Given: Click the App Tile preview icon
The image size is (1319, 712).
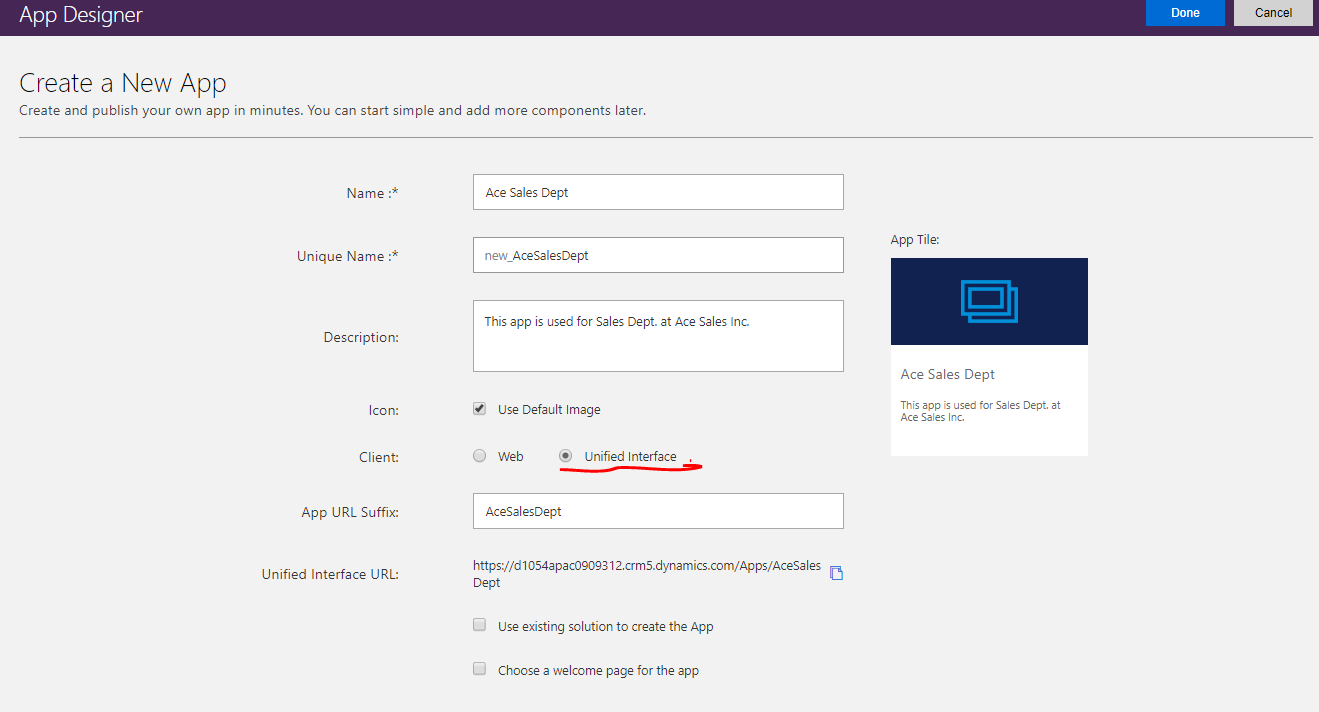Looking at the screenshot, I should pos(989,301).
